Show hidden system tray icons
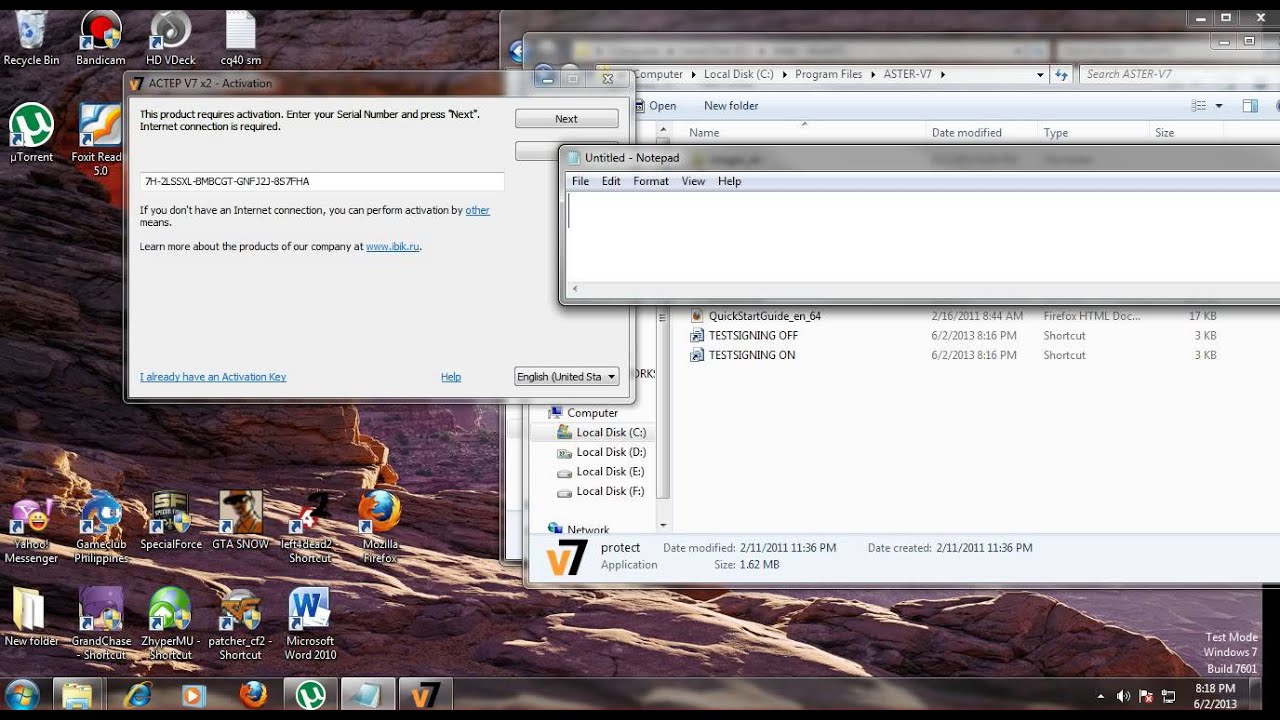The image size is (1280, 720). click(x=1101, y=696)
